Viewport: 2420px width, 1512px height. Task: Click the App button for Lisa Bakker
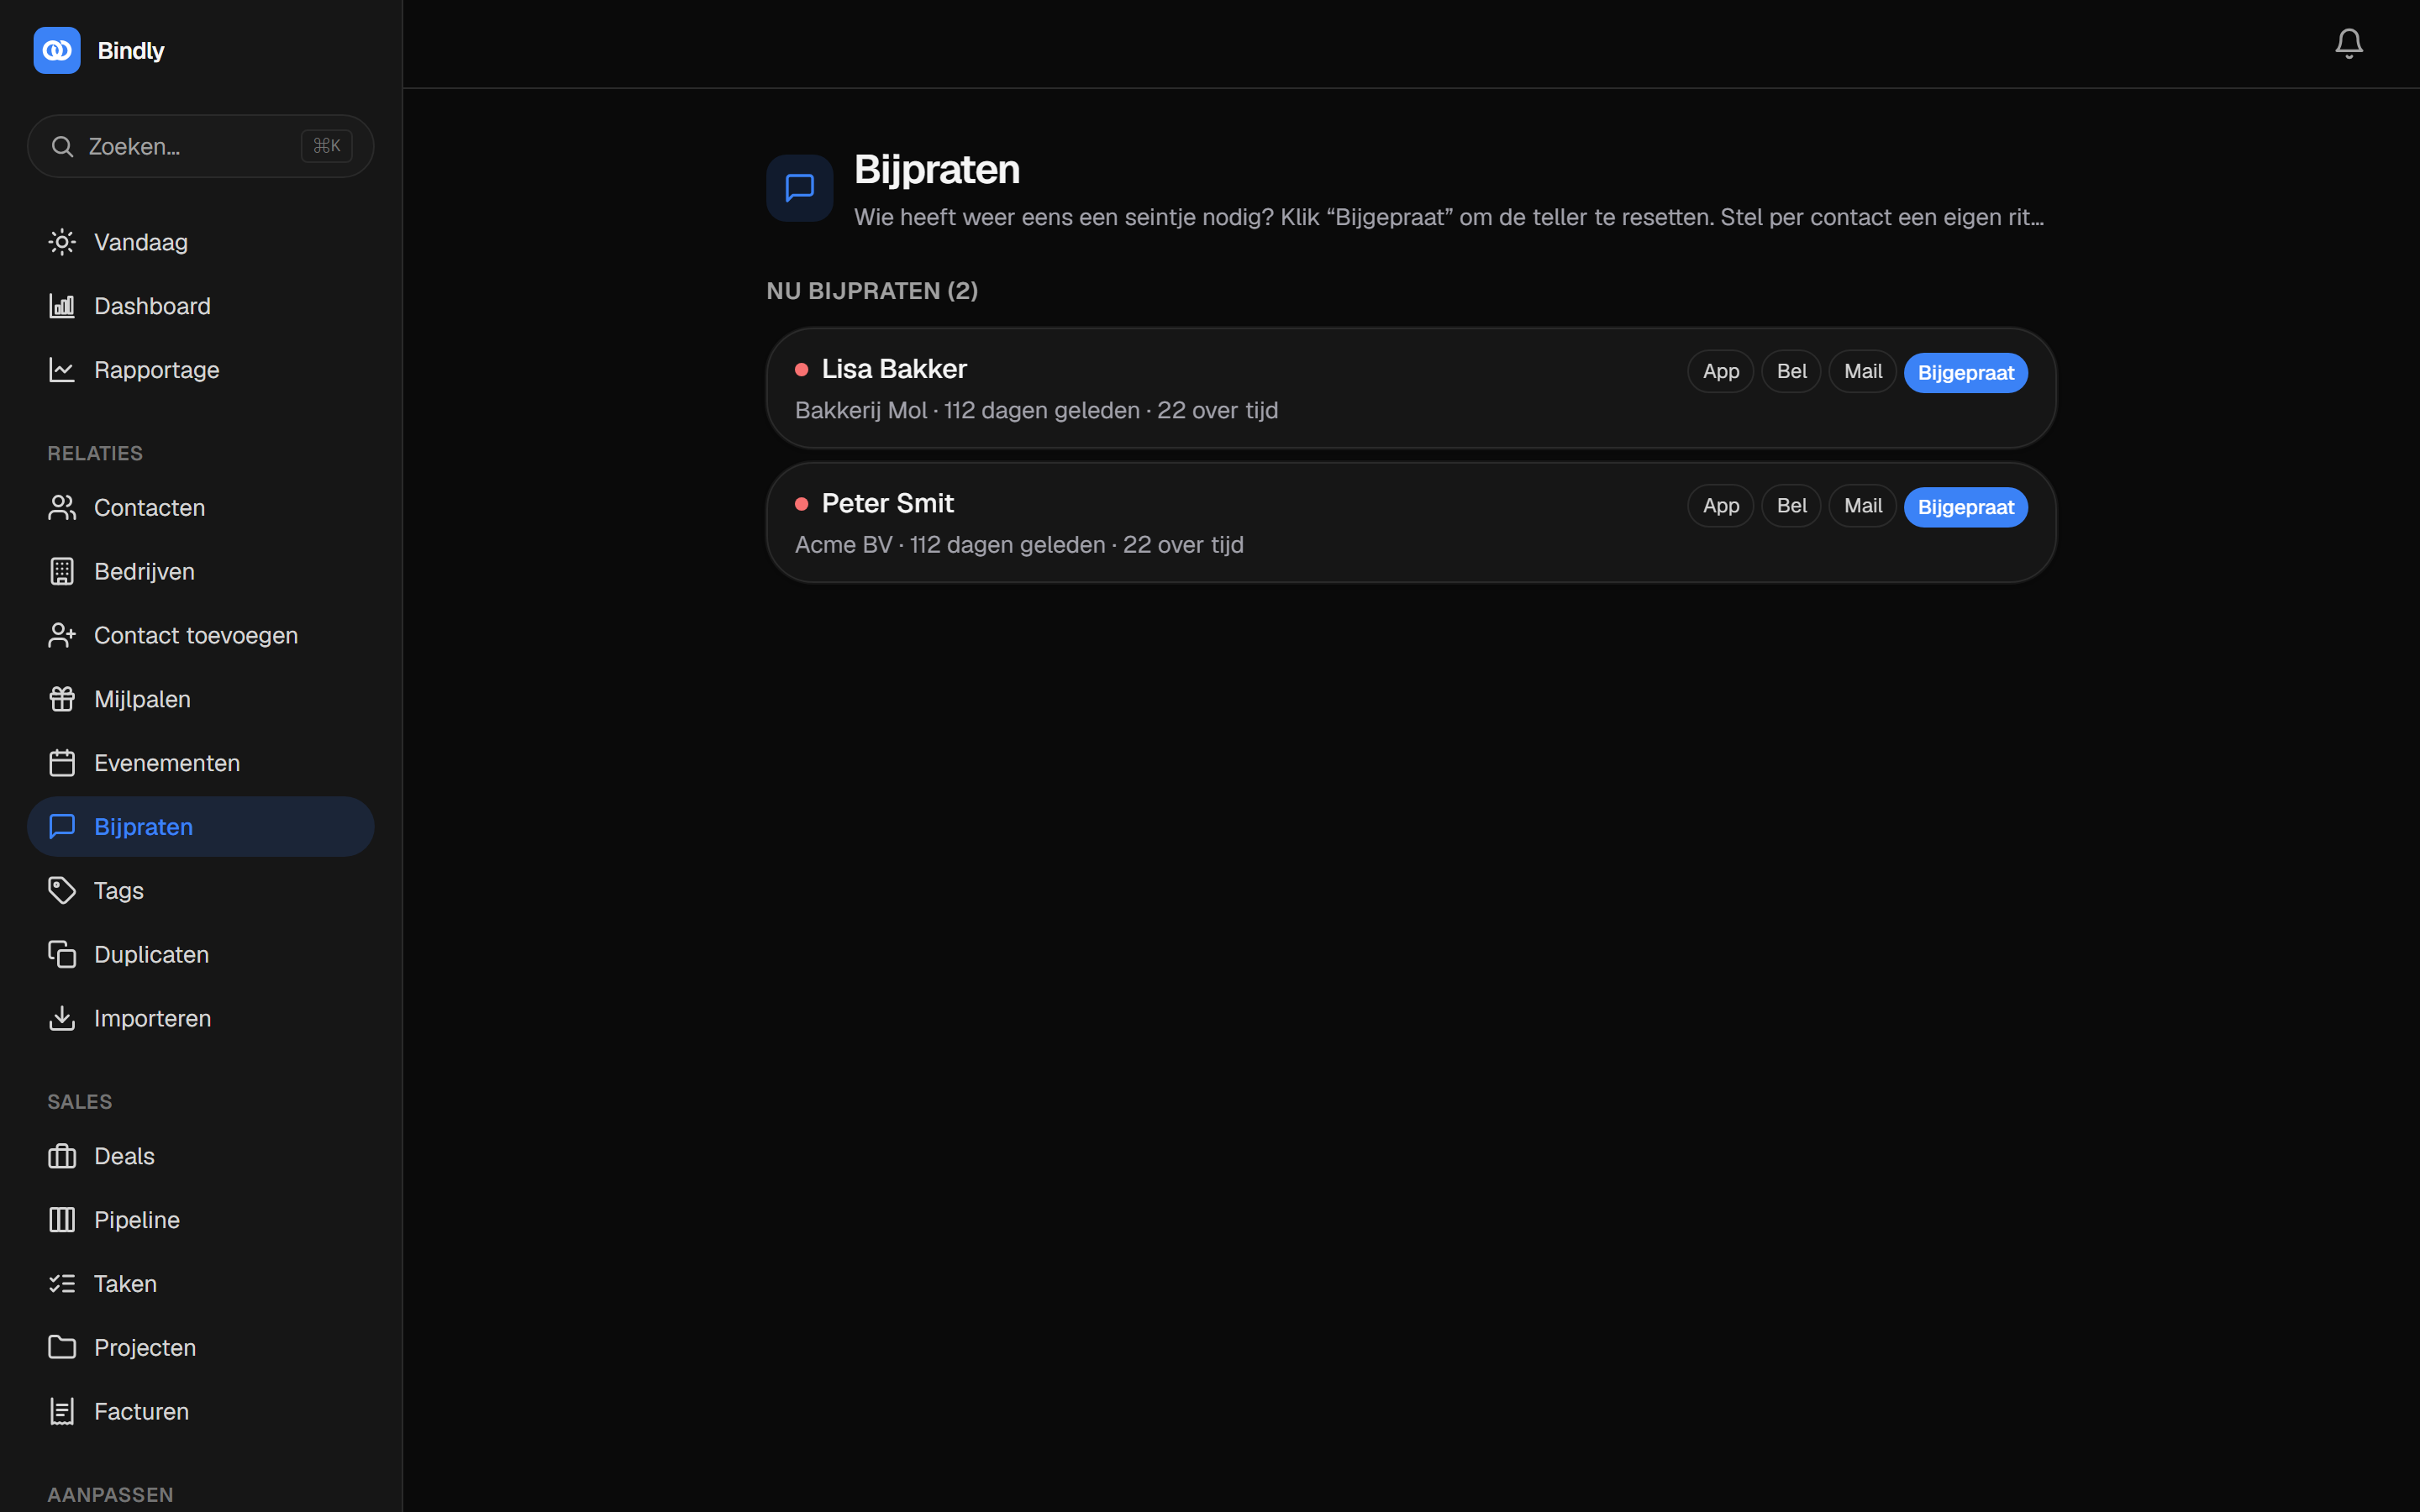coord(1720,371)
